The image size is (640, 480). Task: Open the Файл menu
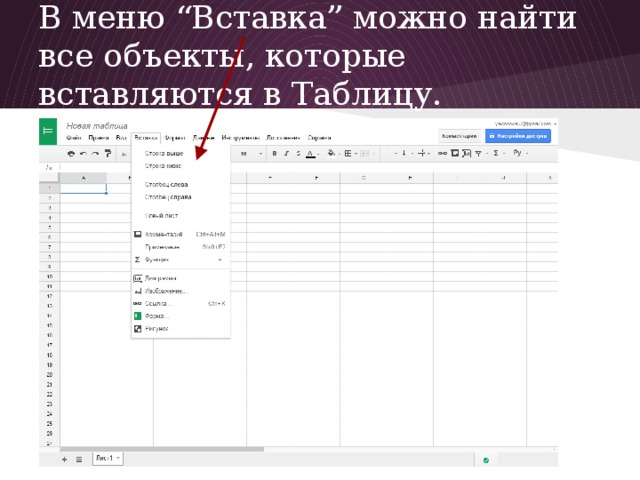point(74,138)
